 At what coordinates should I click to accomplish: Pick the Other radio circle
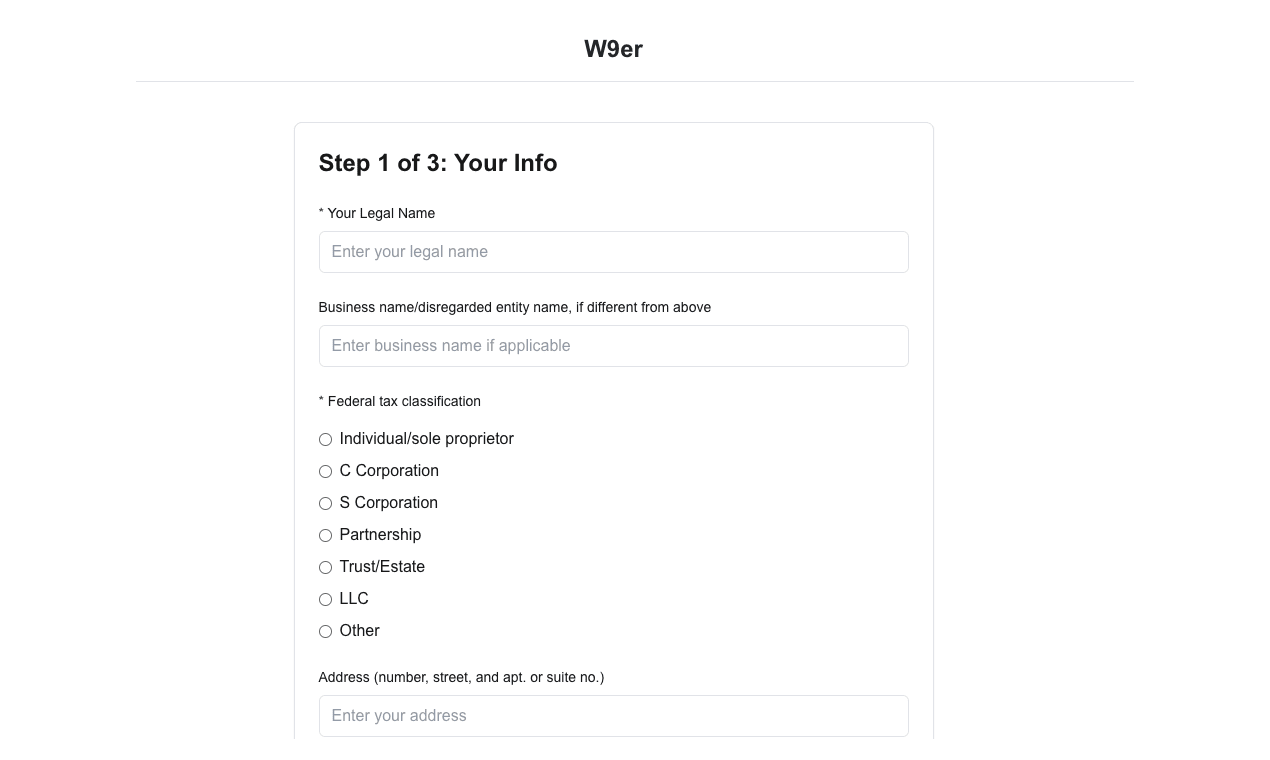click(325, 631)
